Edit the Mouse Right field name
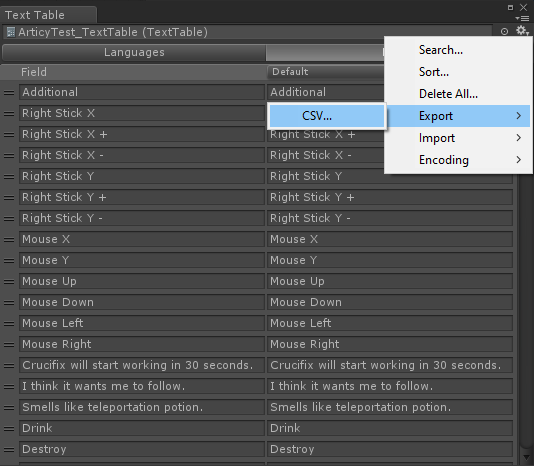534x466 pixels. (x=142, y=344)
